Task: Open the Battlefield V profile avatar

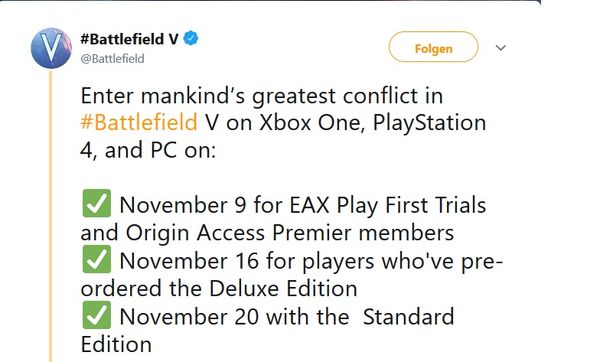Action: pos(51,48)
